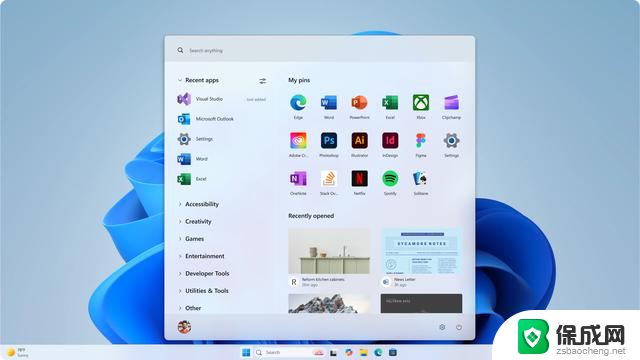Expand the Utilities & Tools category
Screen dimensions: 640x360
(x=203, y=291)
